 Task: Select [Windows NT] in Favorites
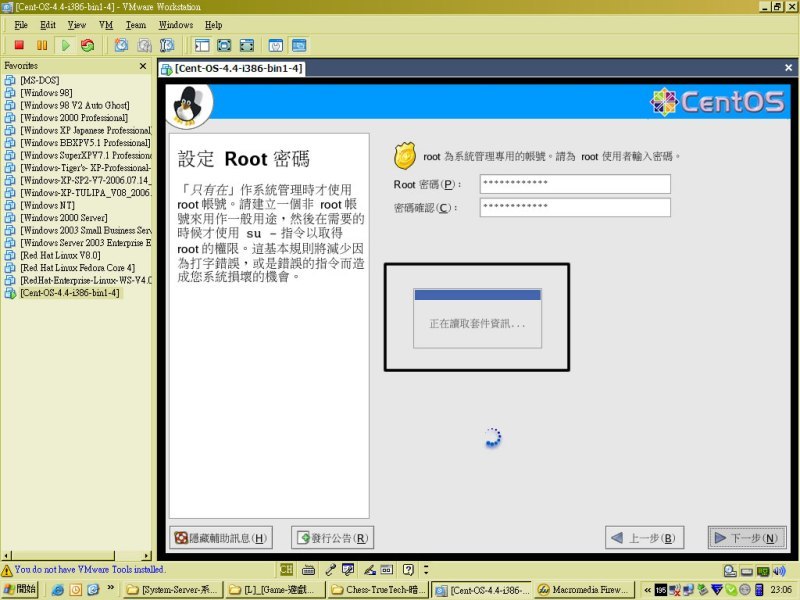[47, 206]
